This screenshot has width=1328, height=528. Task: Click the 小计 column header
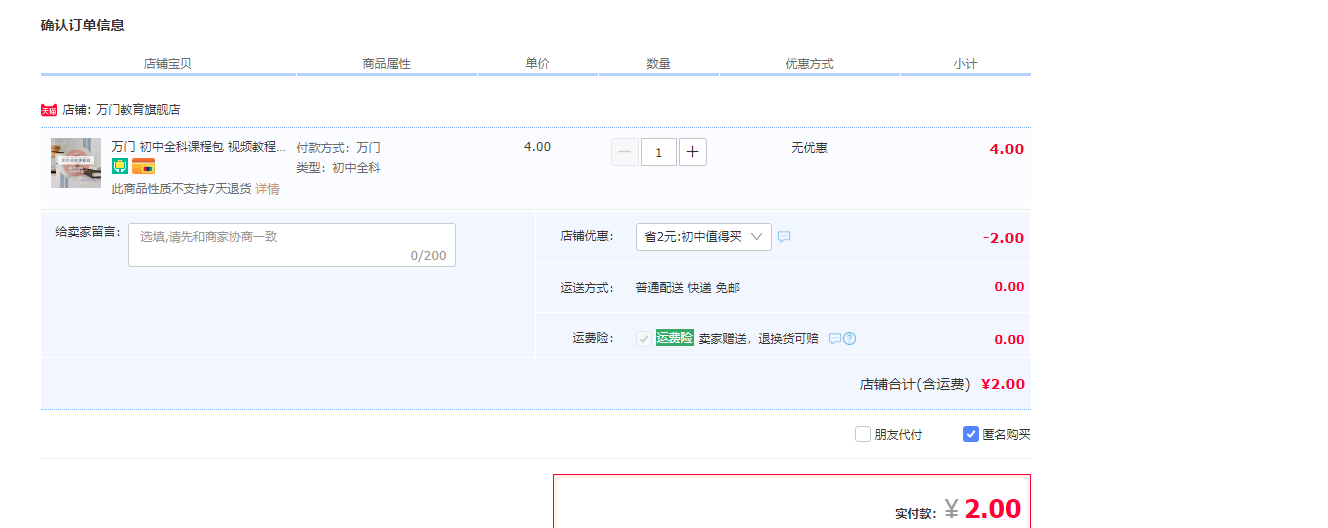(x=965, y=64)
